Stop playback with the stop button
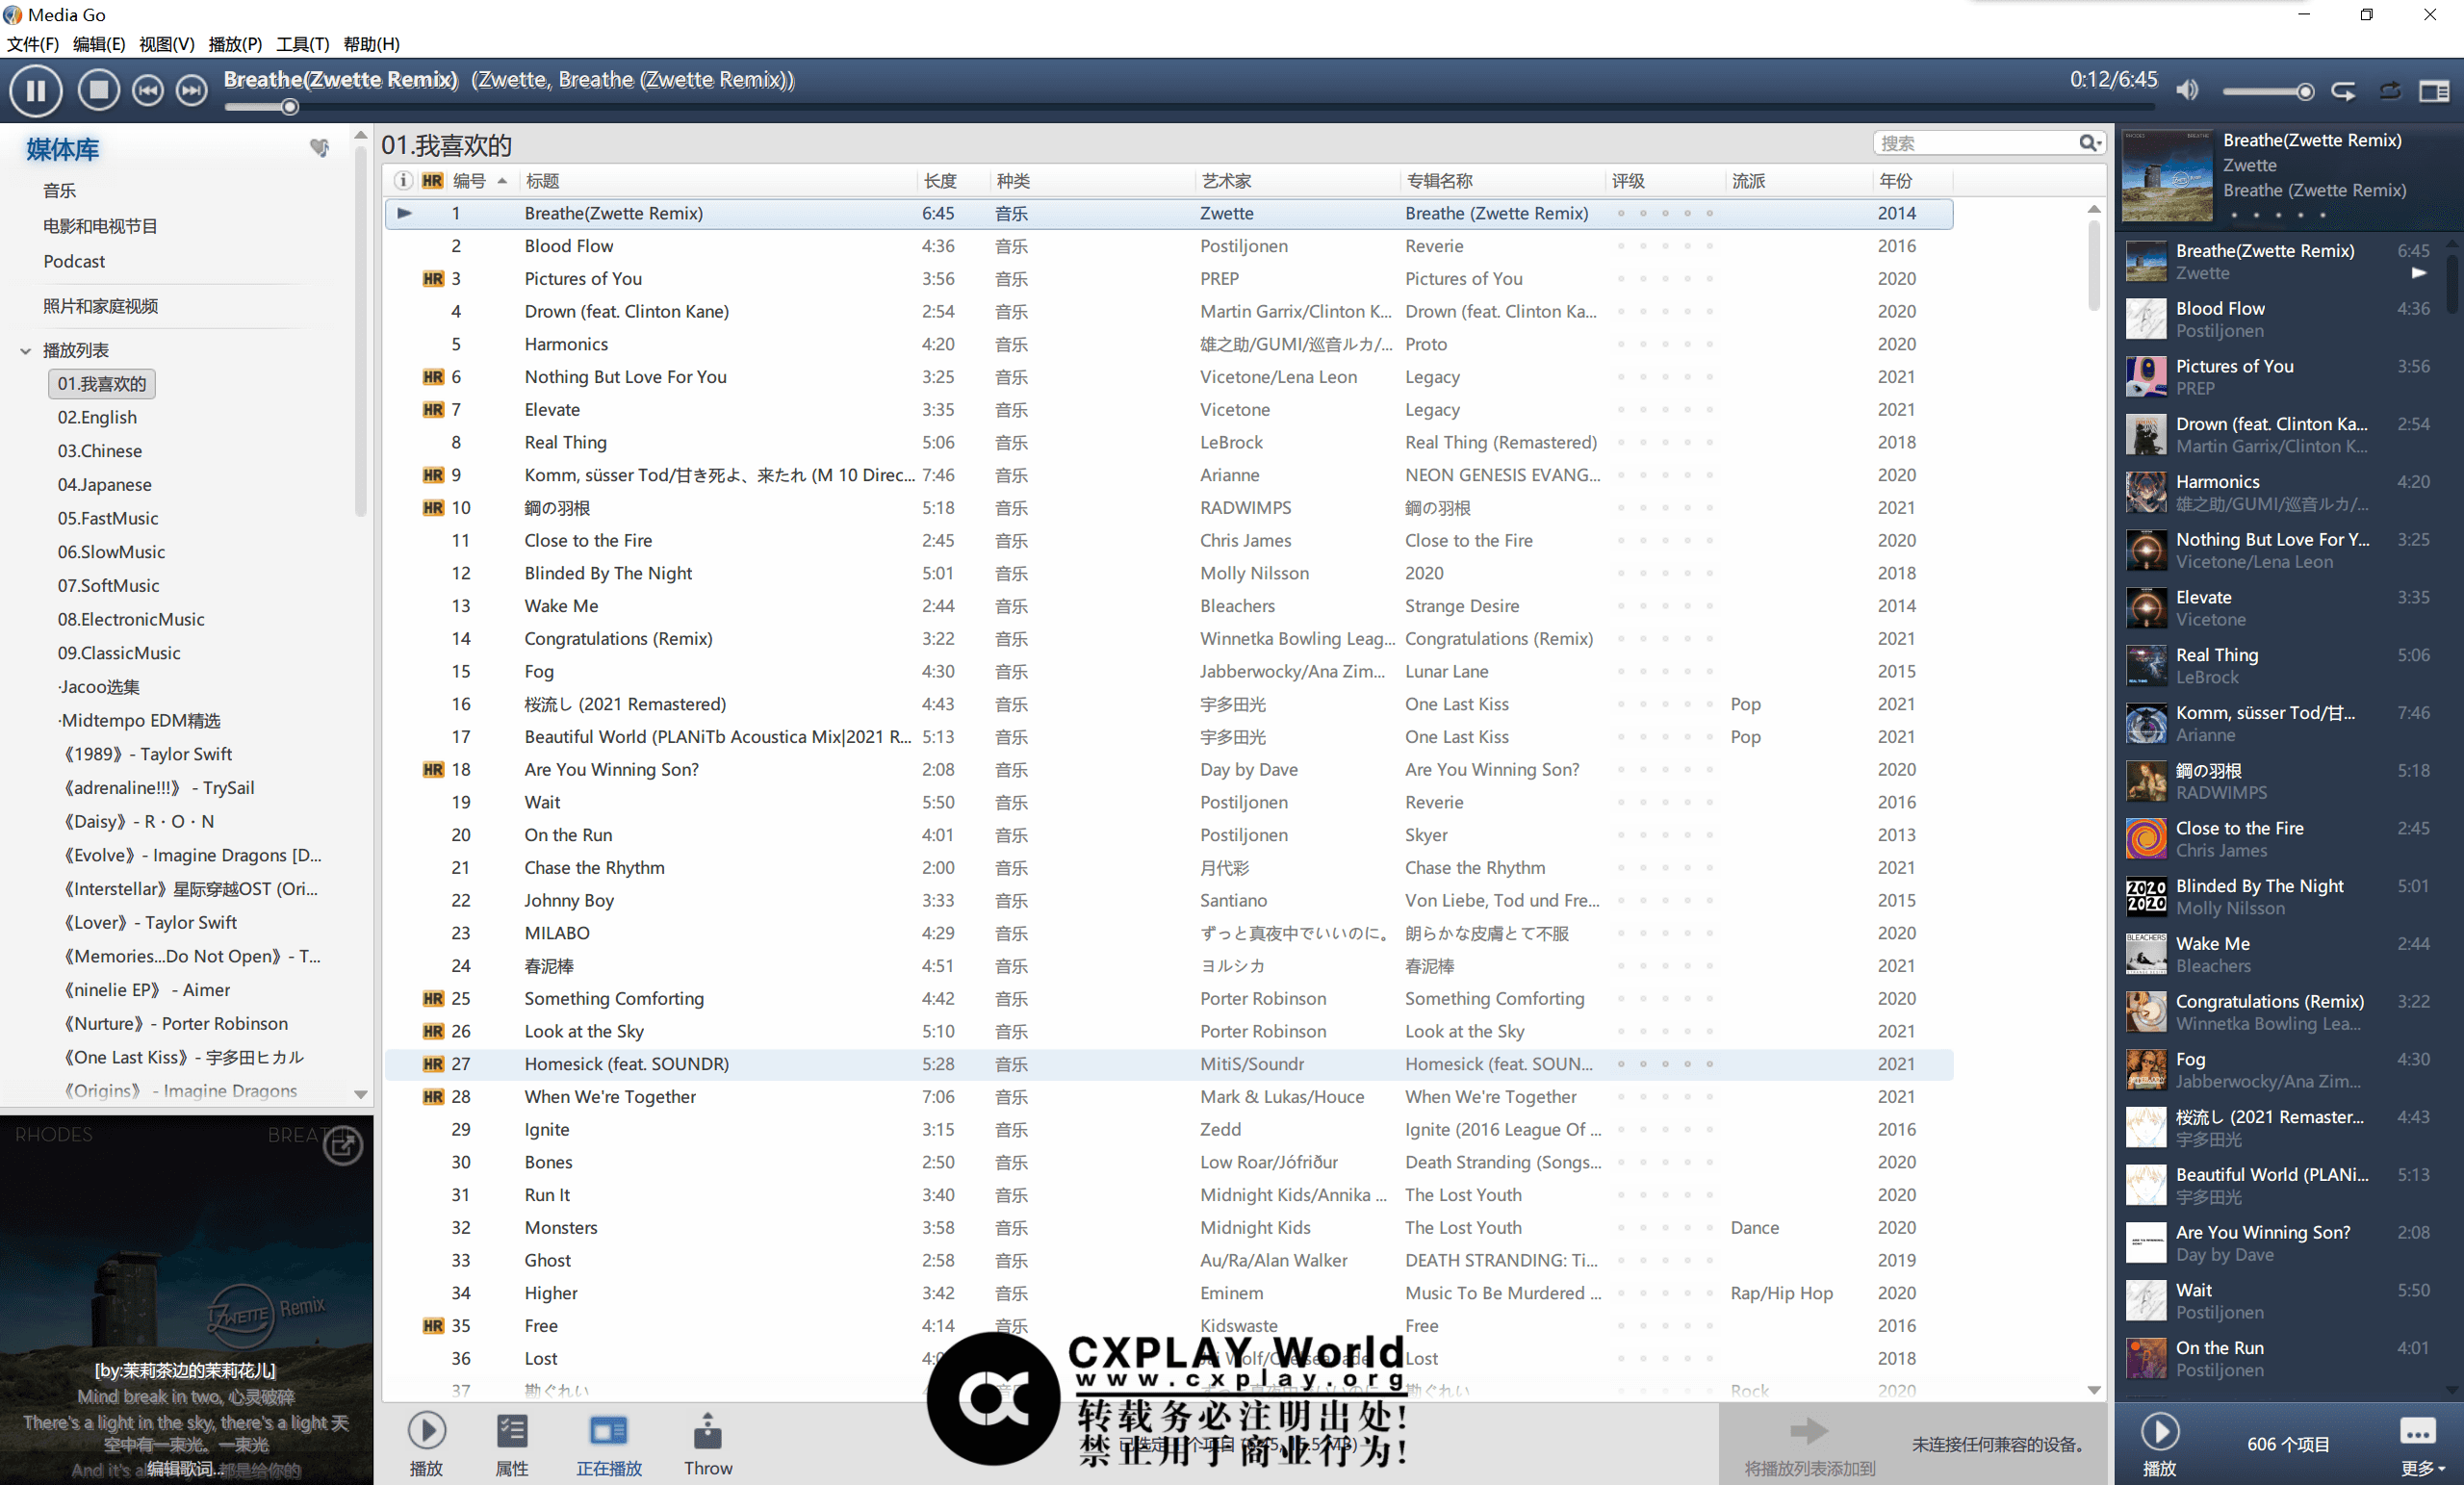Image resolution: width=2464 pixels, height=1485 pixels. [98, 90]
